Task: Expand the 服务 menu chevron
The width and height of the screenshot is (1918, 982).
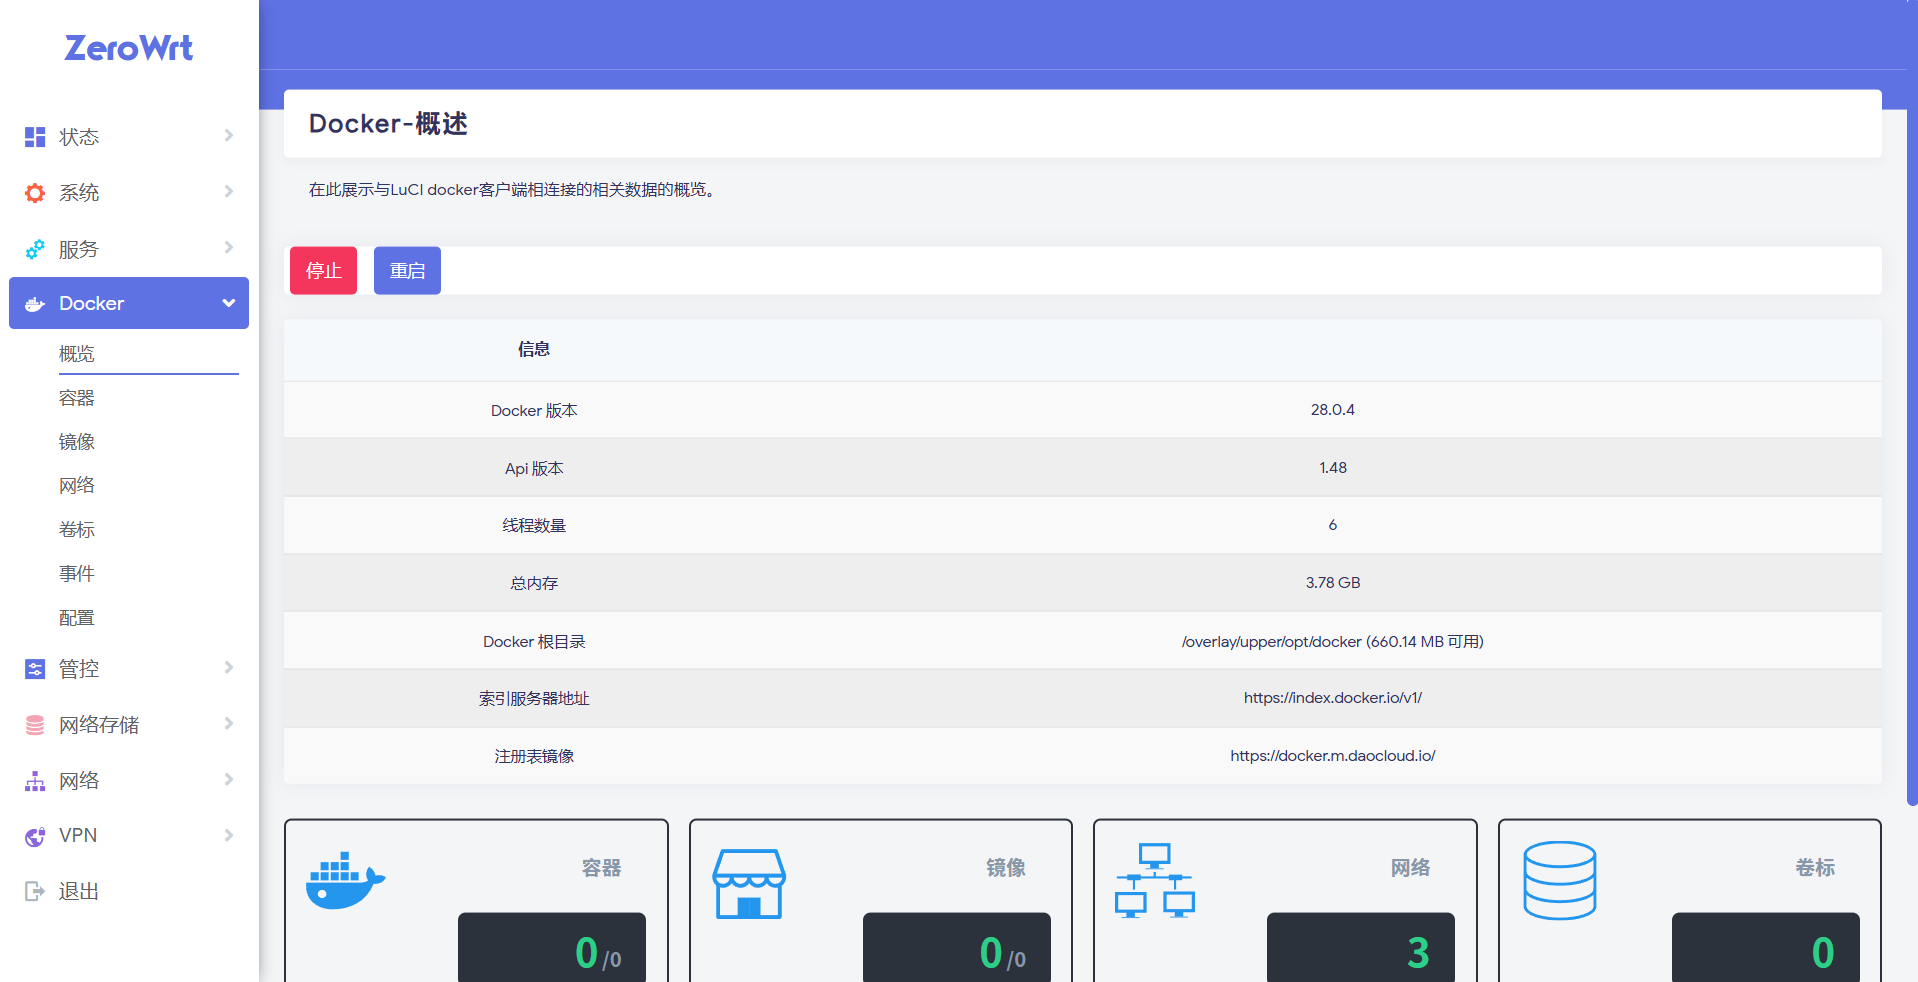Action: click(229, 247)
